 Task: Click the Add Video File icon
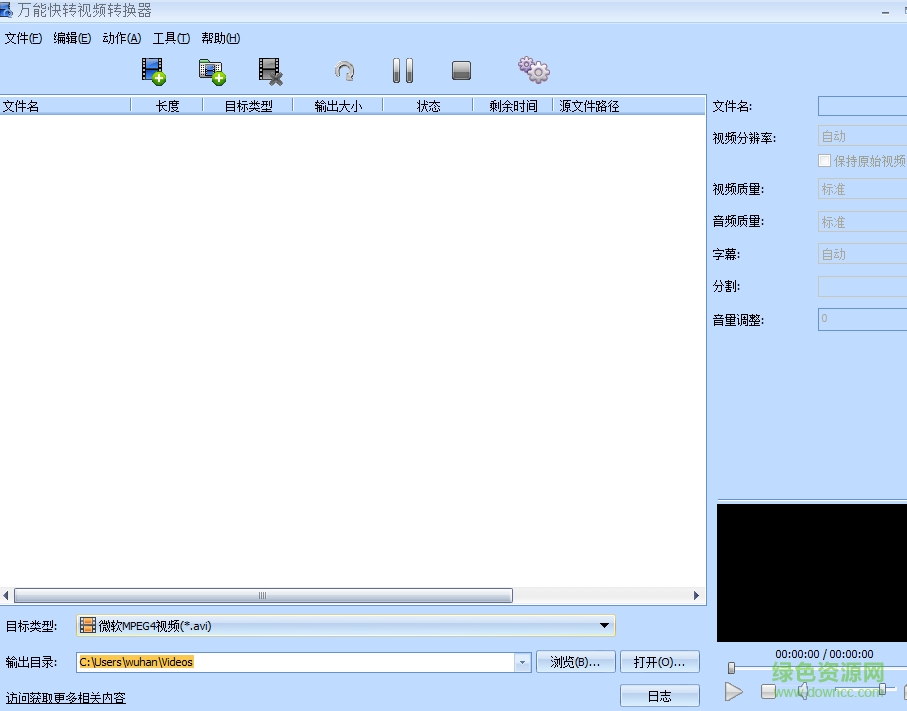pos(152,69)
